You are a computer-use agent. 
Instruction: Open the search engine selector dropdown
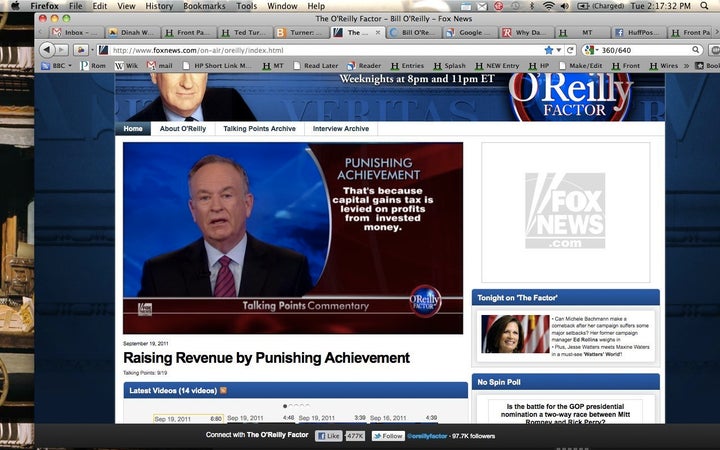pyautogui.click(x=591, y=50)
